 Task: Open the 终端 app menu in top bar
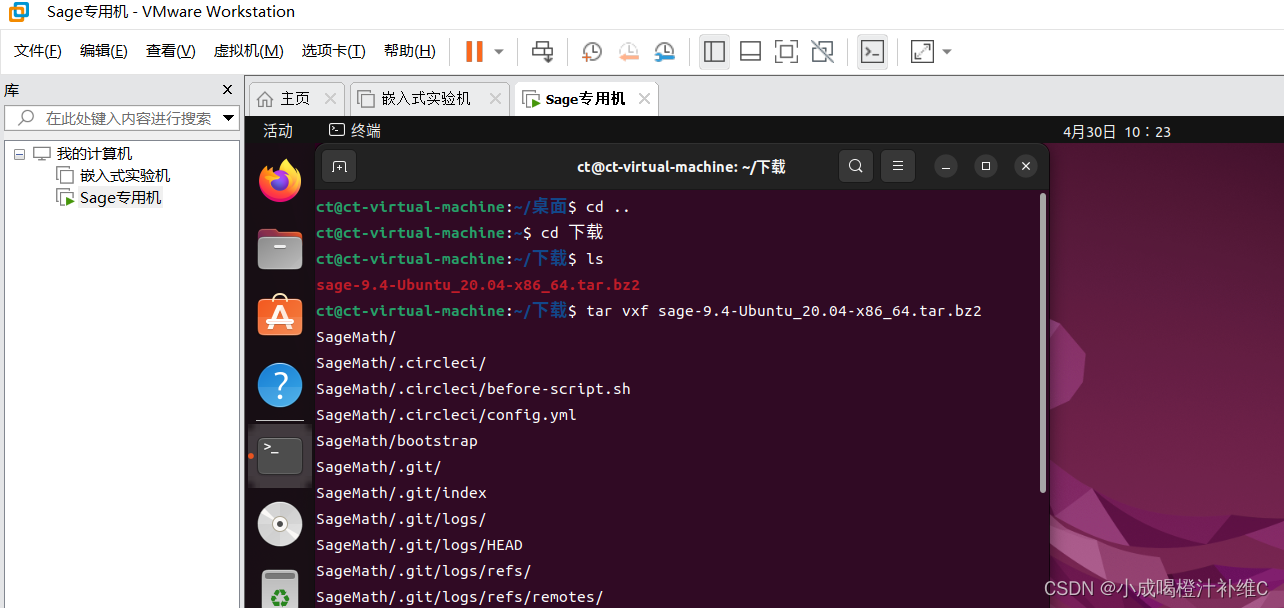(x=355, y=131)
